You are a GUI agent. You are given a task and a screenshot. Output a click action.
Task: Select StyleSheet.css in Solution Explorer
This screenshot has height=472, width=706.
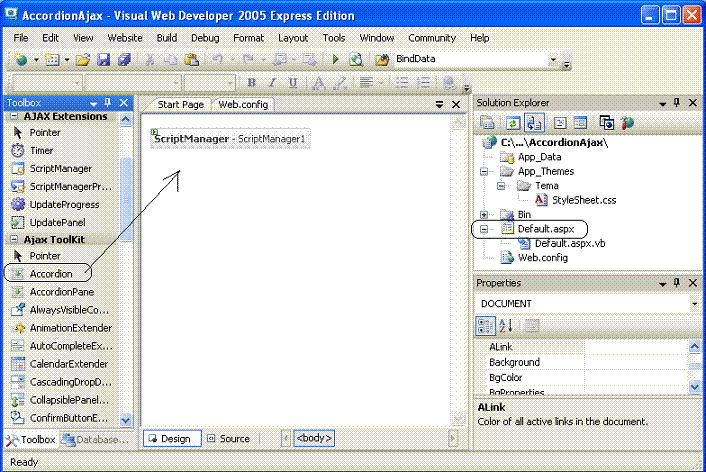point(584,200)
